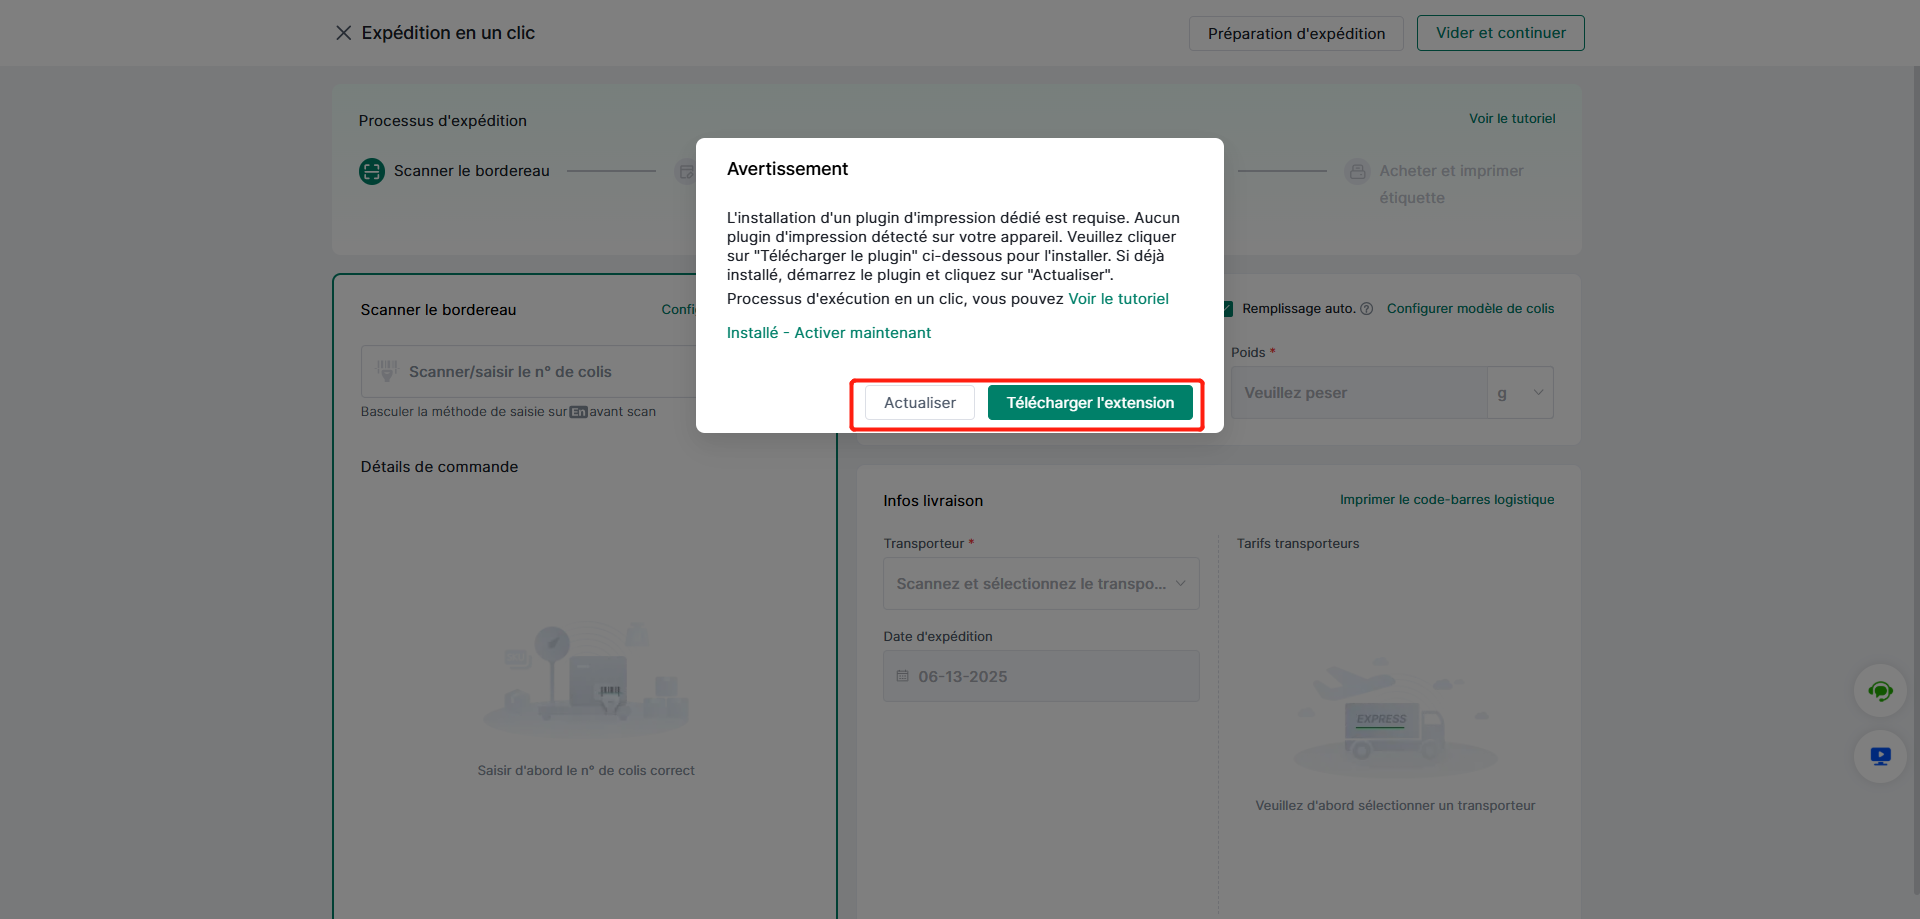Click Vider et continuer button
Viewport: 1920px width, 919px height.
pyautogui.click(x=1500, y=33)
